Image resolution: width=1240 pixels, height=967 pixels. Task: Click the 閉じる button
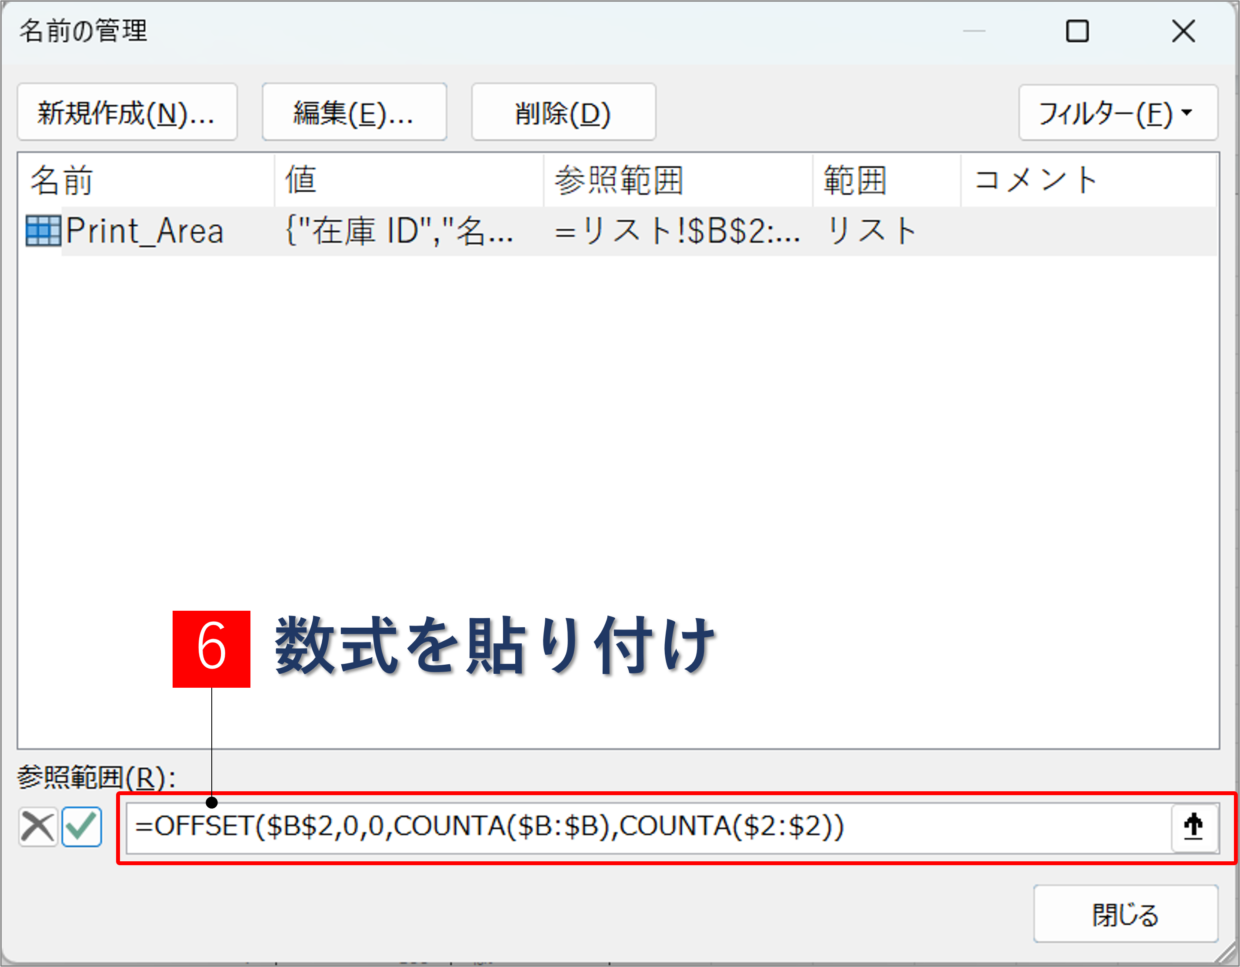click(x=1126, y=914)
